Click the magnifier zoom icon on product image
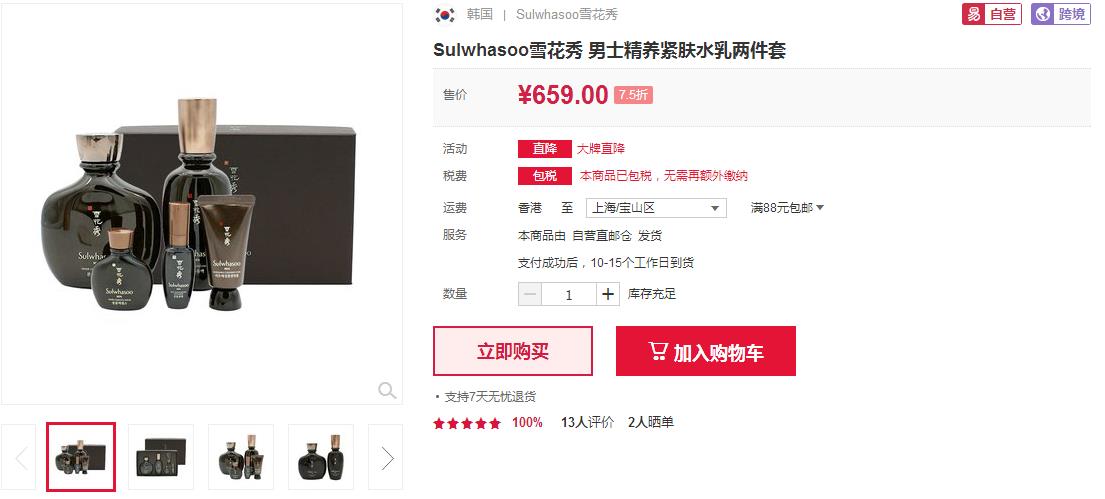This screenshot has width=1105, height=499. 387,390
